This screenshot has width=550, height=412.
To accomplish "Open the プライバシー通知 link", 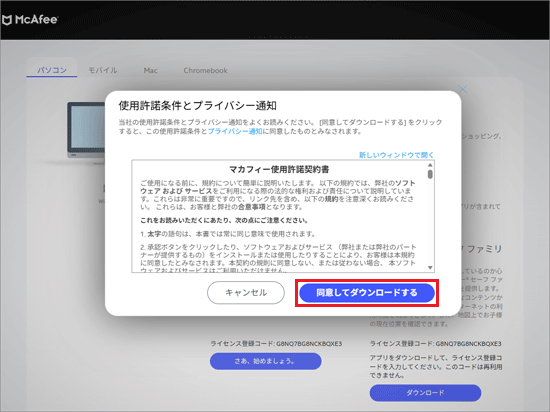I will point(235,131).
